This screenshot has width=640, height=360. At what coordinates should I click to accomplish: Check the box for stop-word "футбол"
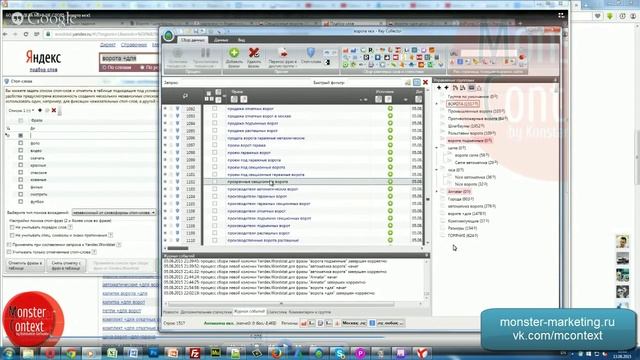(20, 202)
